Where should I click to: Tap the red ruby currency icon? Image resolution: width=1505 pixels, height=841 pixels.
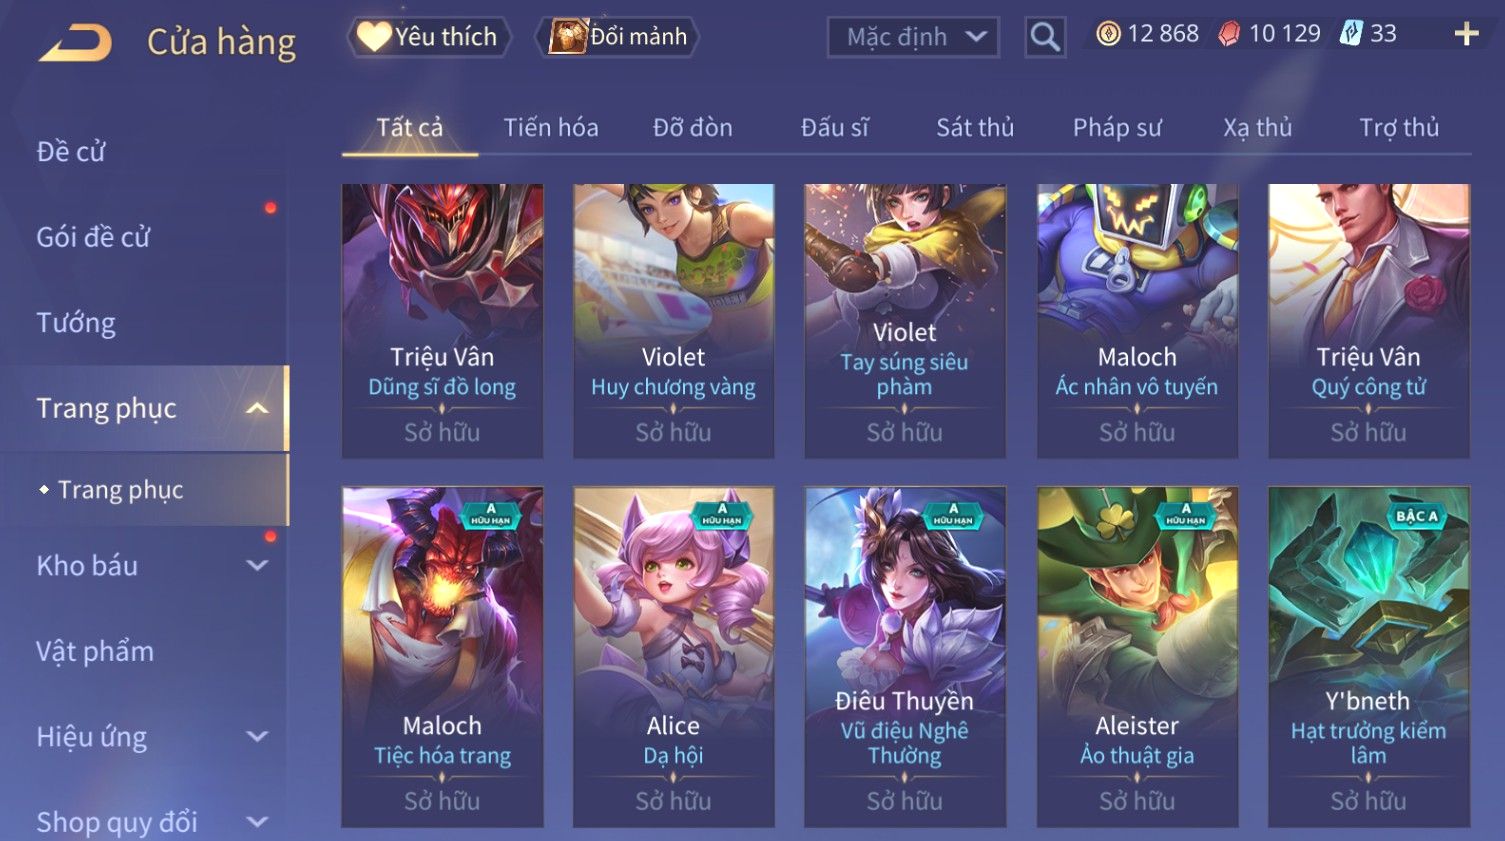tap(1229, 34)
